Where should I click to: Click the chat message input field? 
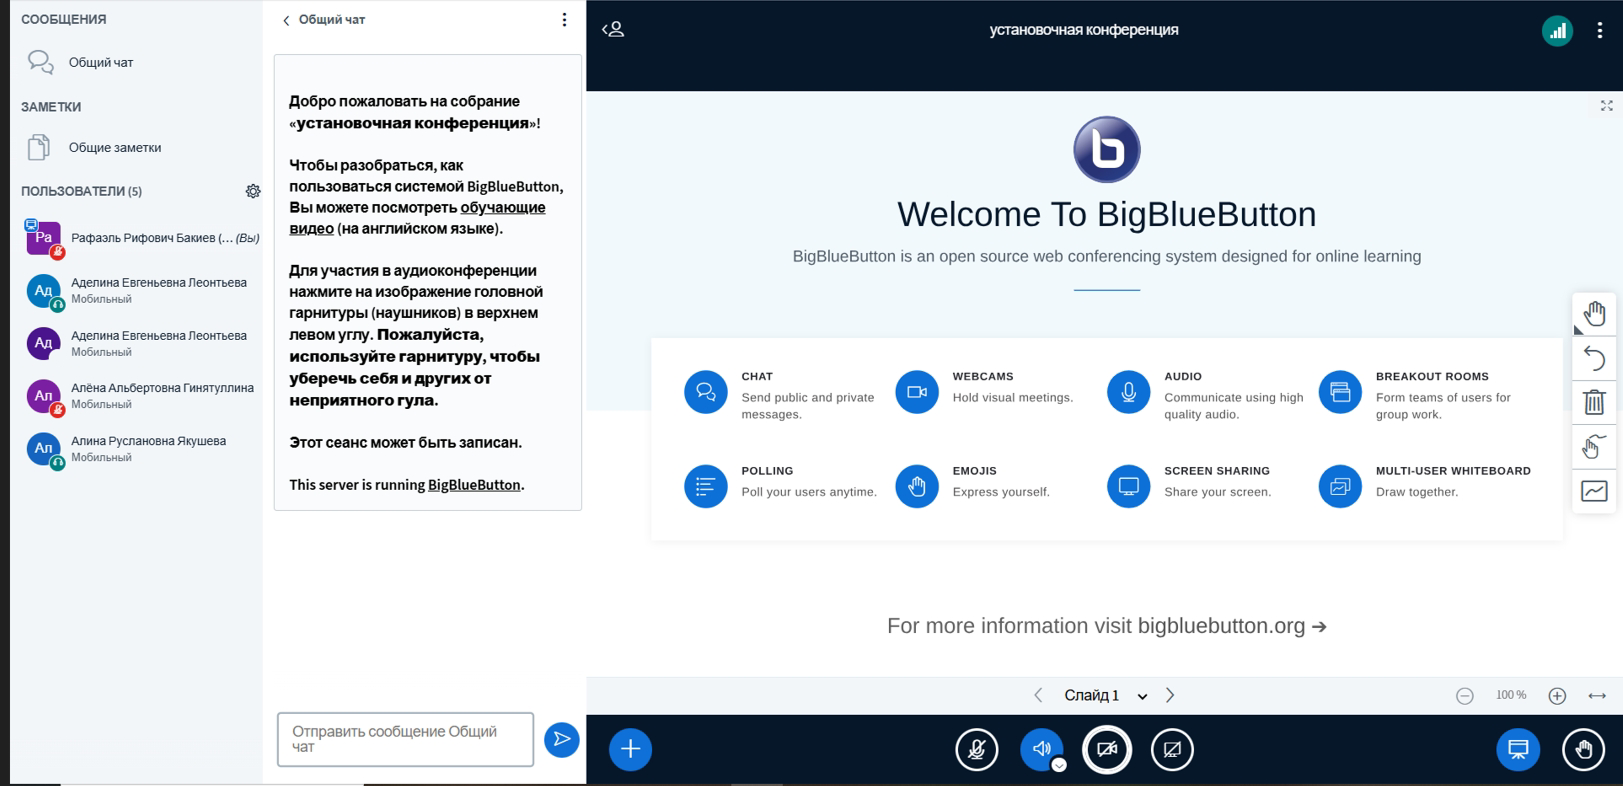pos(405,740)
